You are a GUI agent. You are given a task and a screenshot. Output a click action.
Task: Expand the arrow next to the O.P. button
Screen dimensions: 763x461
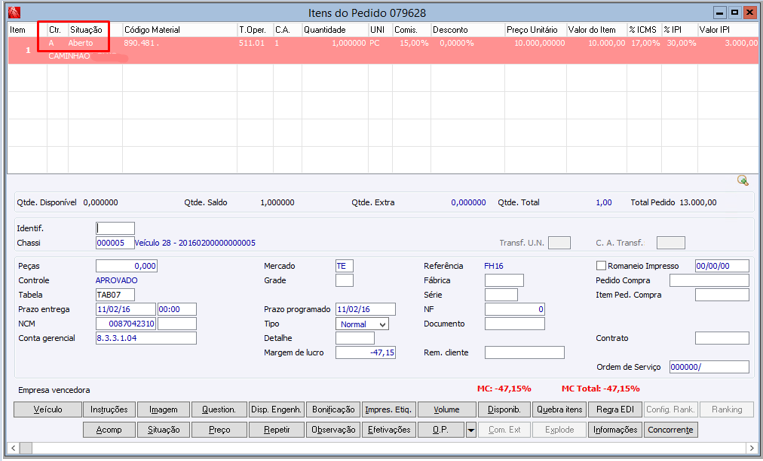click(x=471, y=430)
